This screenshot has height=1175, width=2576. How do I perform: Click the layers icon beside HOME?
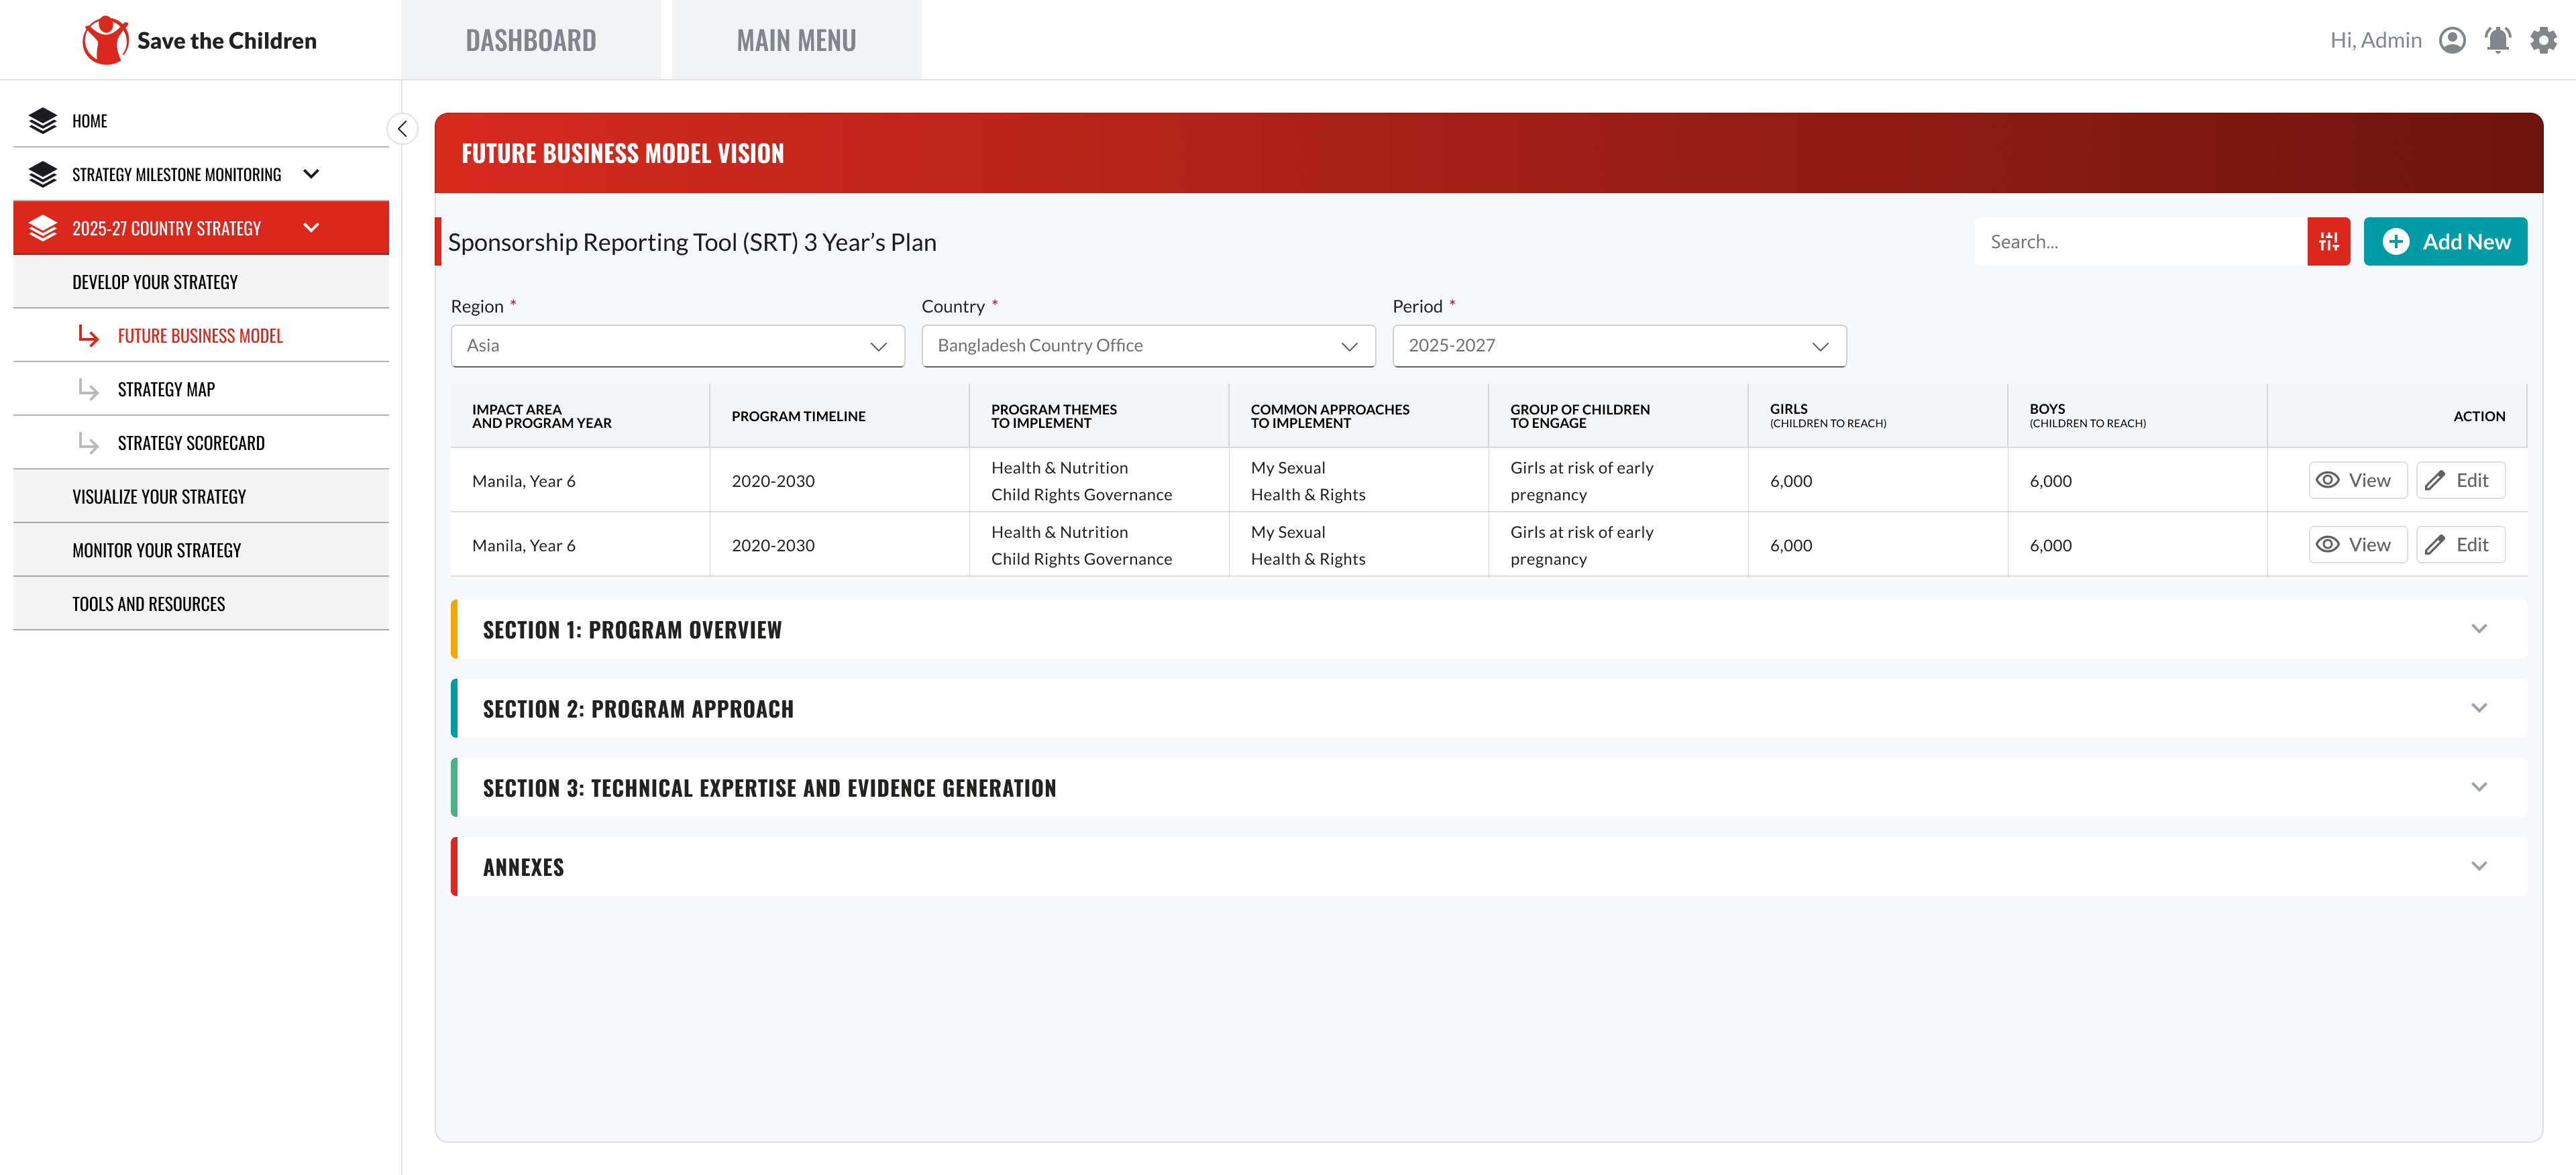(43, 120)
